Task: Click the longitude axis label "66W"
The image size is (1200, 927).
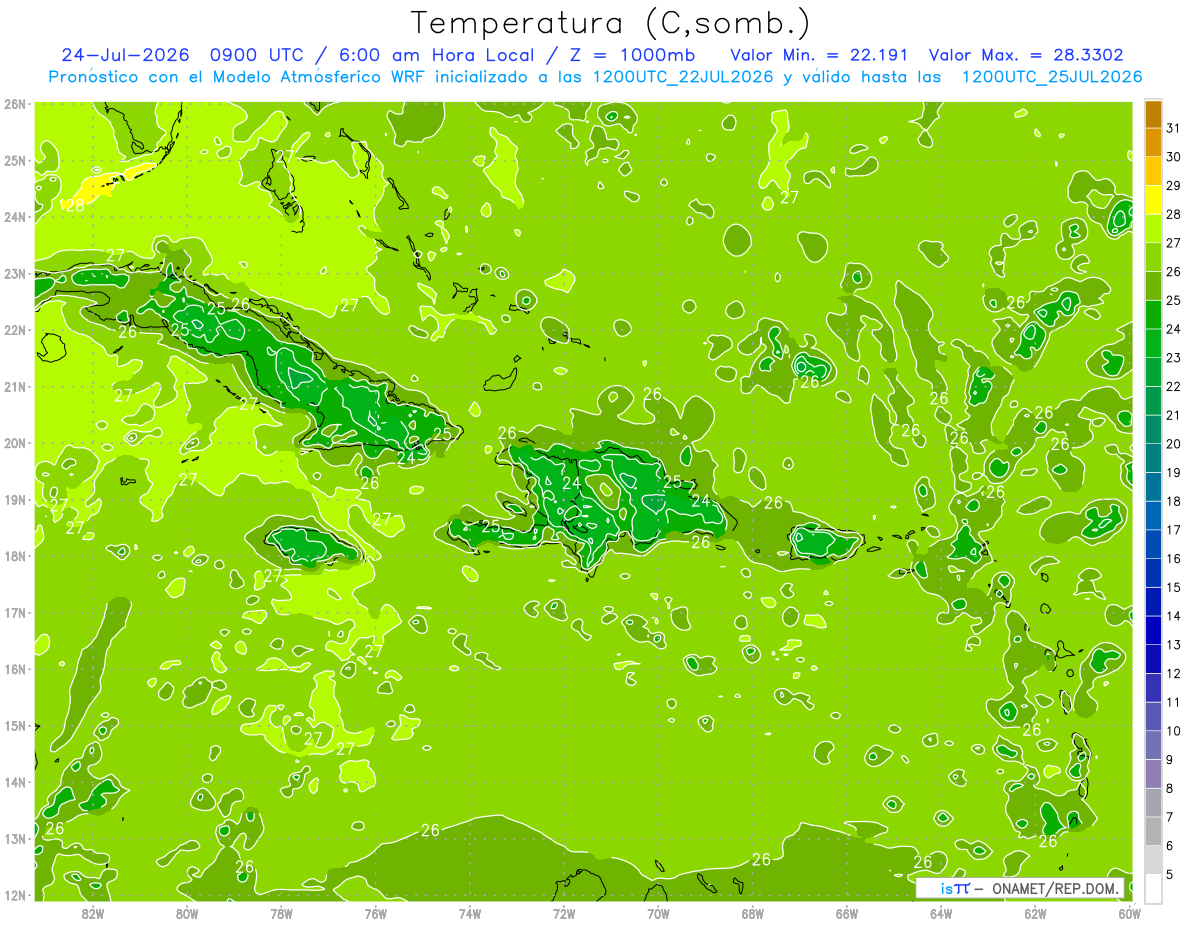Action: pos(847,913)
